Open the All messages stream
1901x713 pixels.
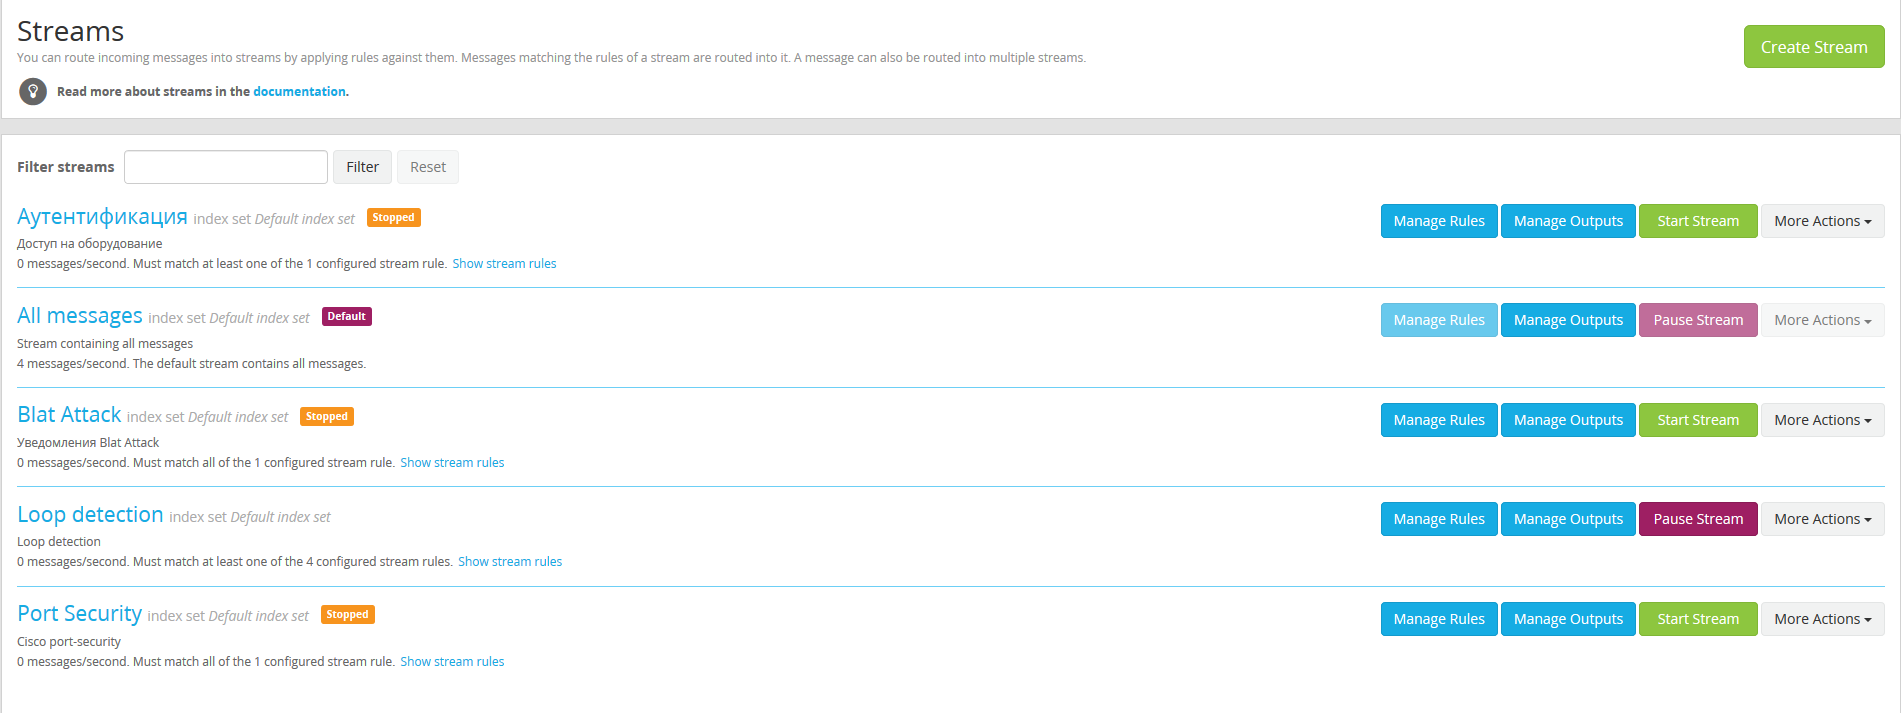80,316
